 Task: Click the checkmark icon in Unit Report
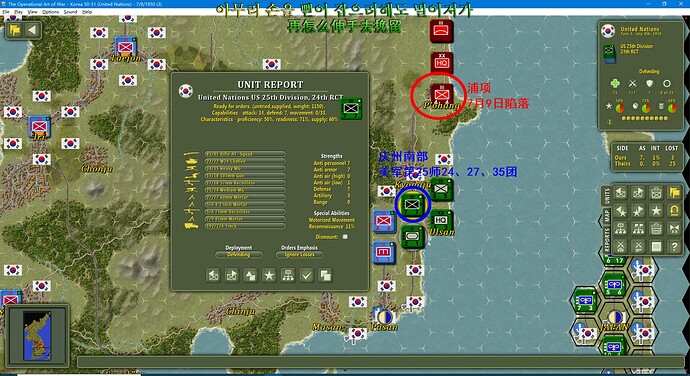click(x=306, y=276)
